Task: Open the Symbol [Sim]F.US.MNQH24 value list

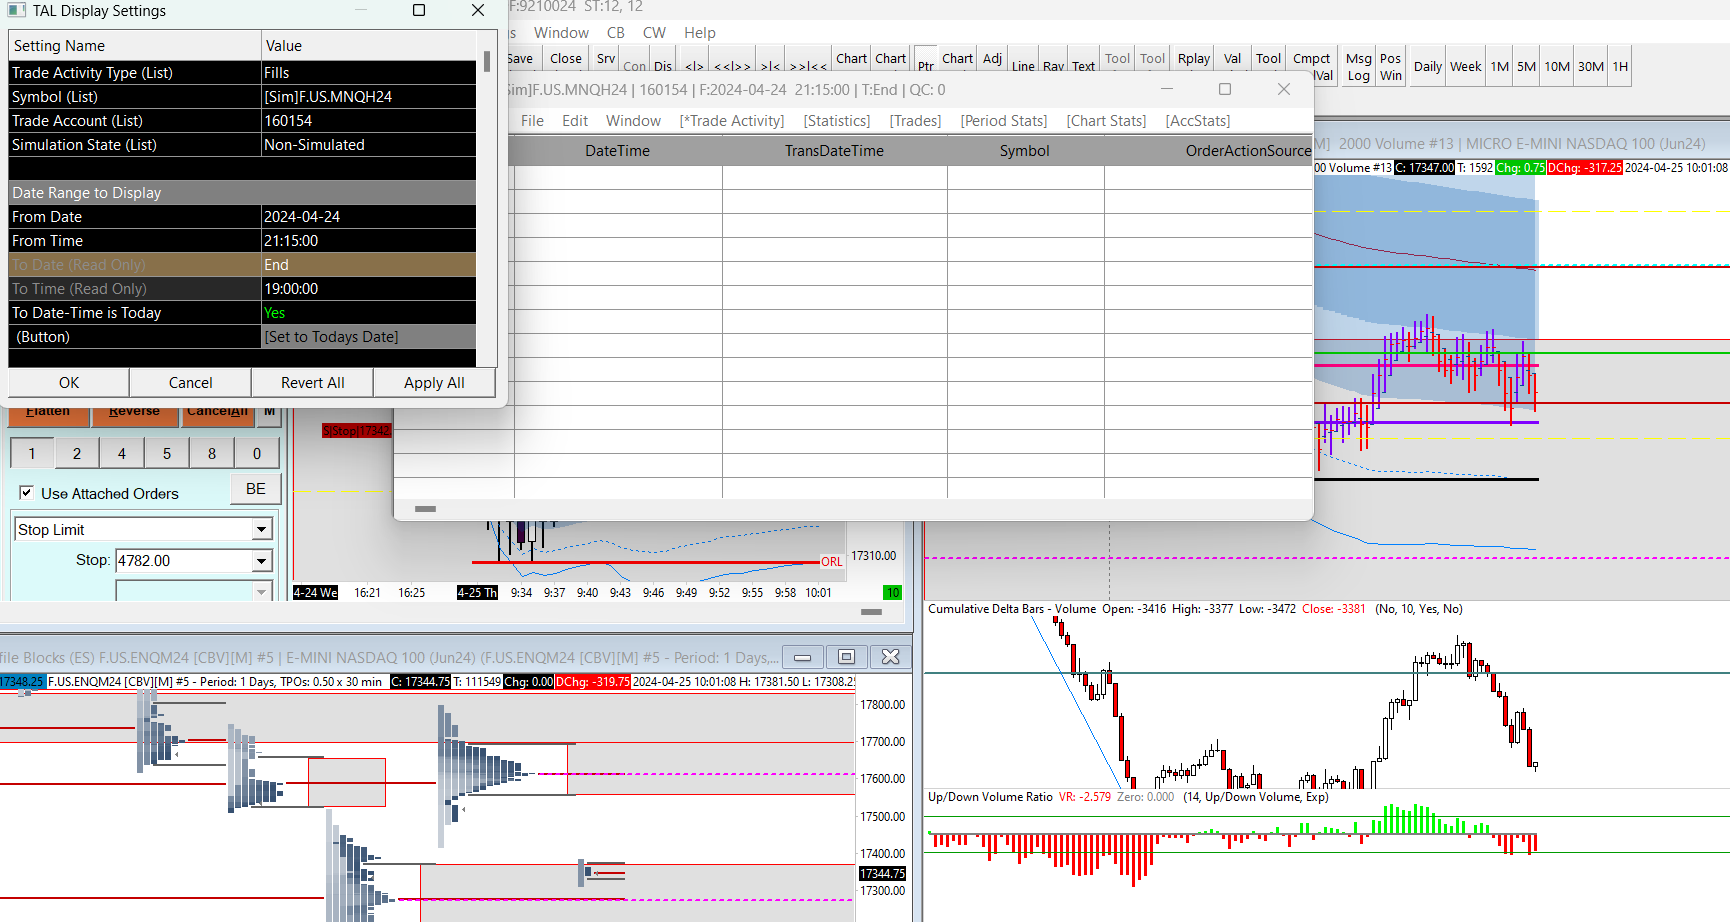Action: [368, 97]
